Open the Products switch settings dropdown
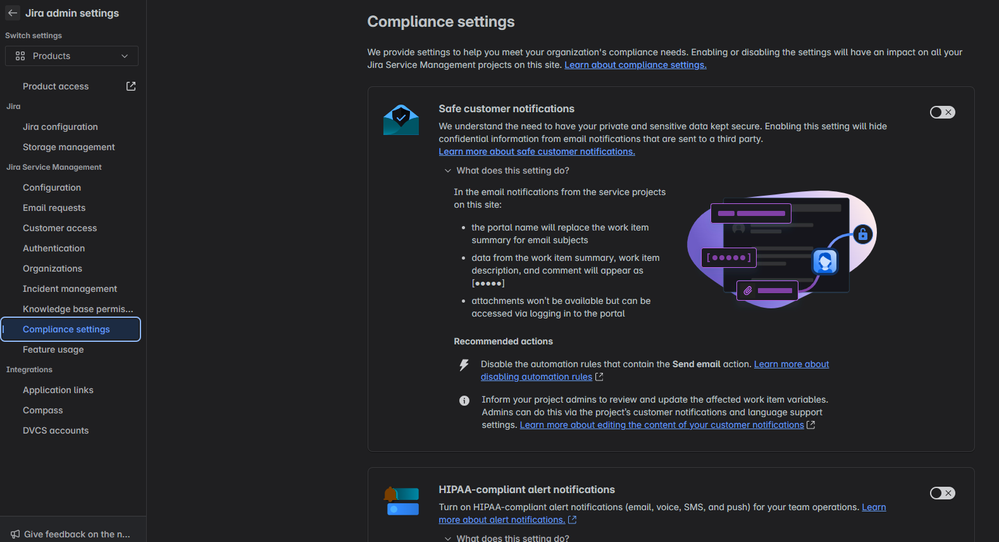The width and height of the screenshot is (999, 542). 71,56
